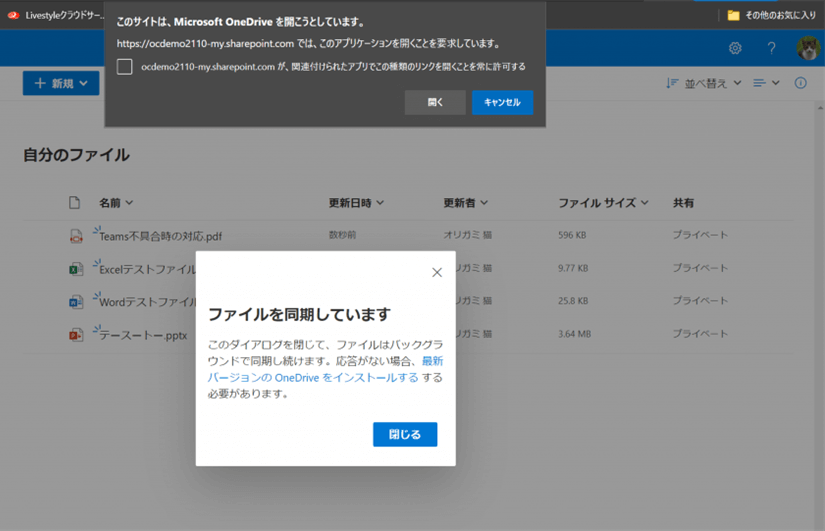Click プライベート sharing status of the 3.64 MB file
This screenshot has height=531, width=825.
(x=700, y=334)
